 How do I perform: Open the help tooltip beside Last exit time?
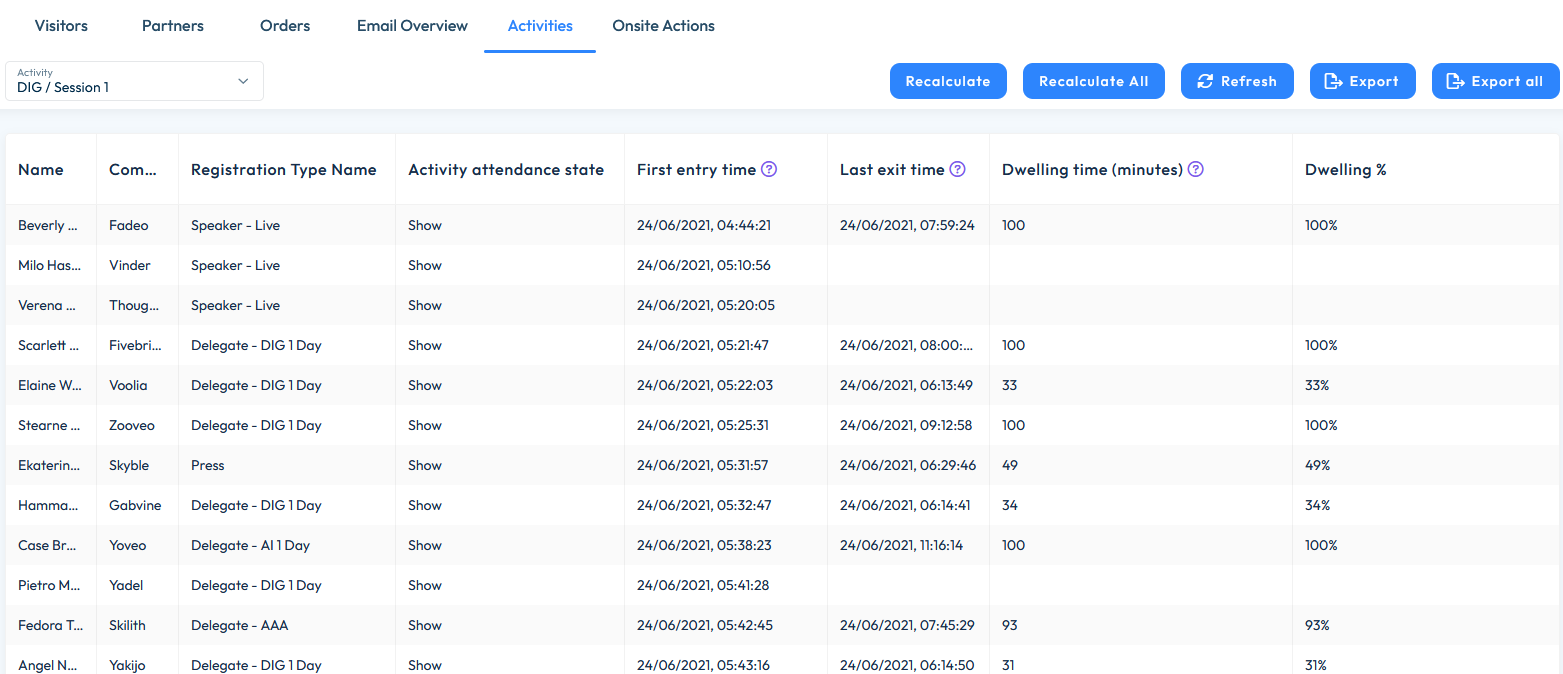pyautogui.click(x=958, y=169)
